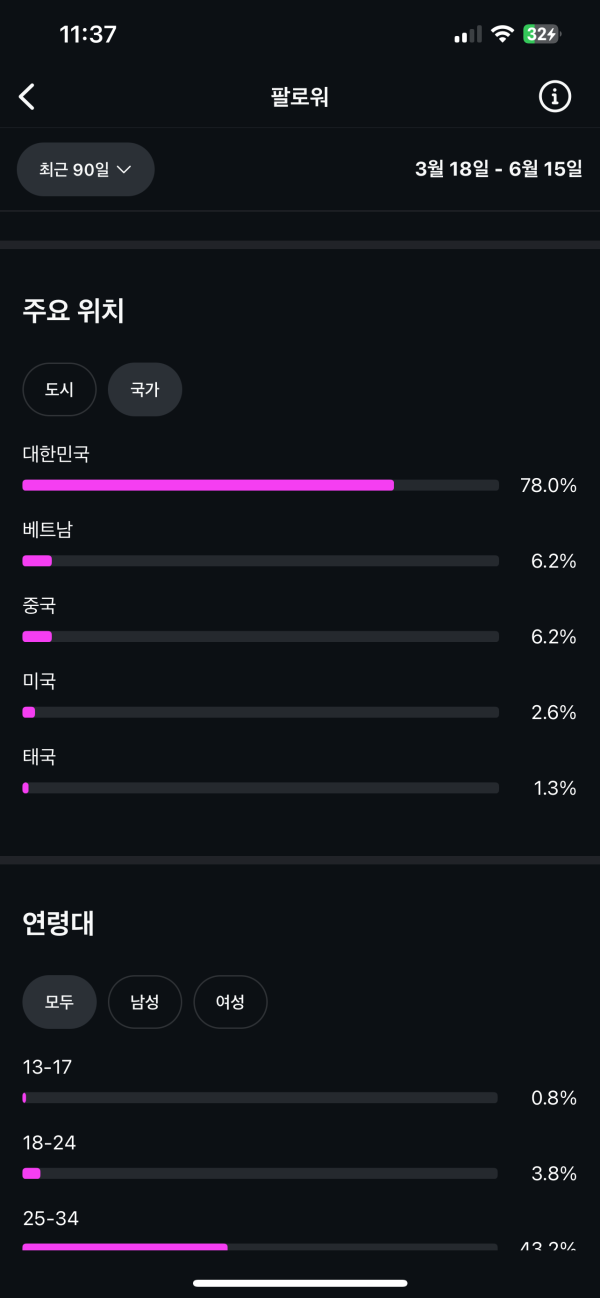Tap the cellular signal icon
This screenshot has width=600, height=1298.
click(467, 35)
